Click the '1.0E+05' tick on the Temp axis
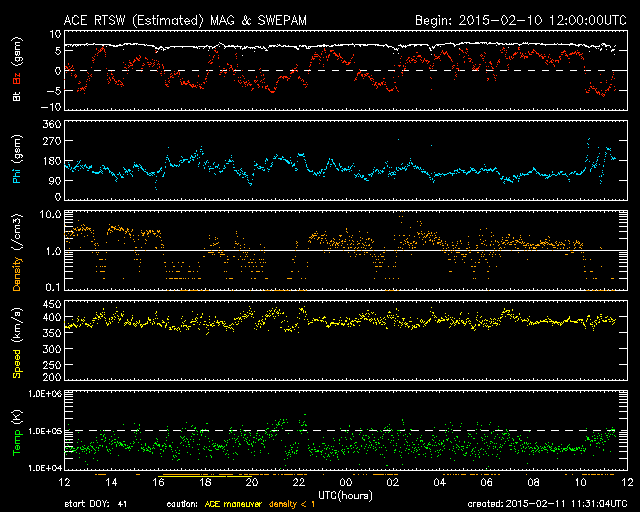Screen dimensions: 640x512 (x=45, y=431)
